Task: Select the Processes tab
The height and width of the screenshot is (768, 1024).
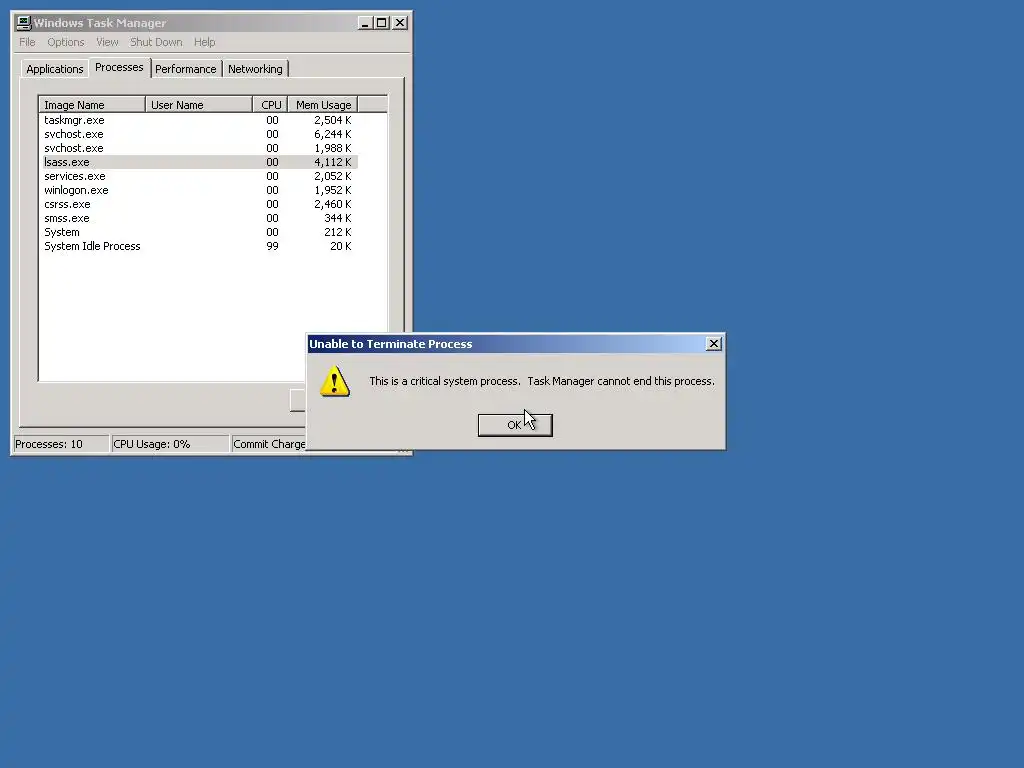Action: pyautogui.click(x=119, y=67)
